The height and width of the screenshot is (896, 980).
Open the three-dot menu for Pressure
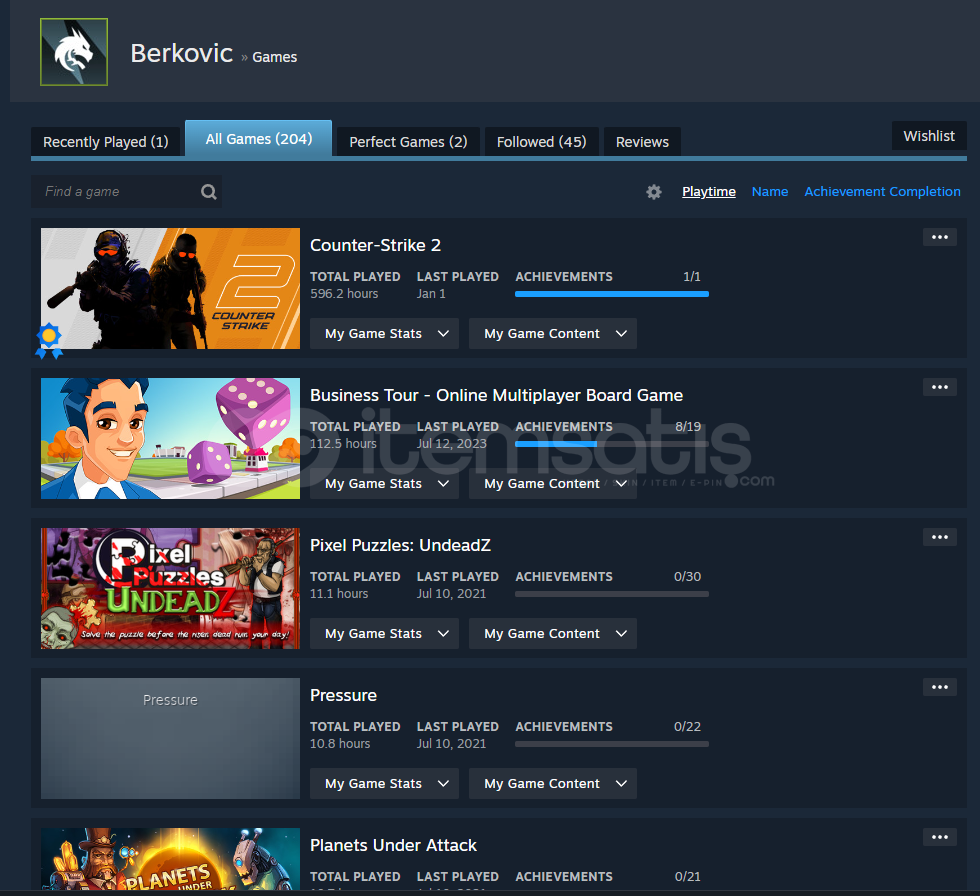[939, 687]
